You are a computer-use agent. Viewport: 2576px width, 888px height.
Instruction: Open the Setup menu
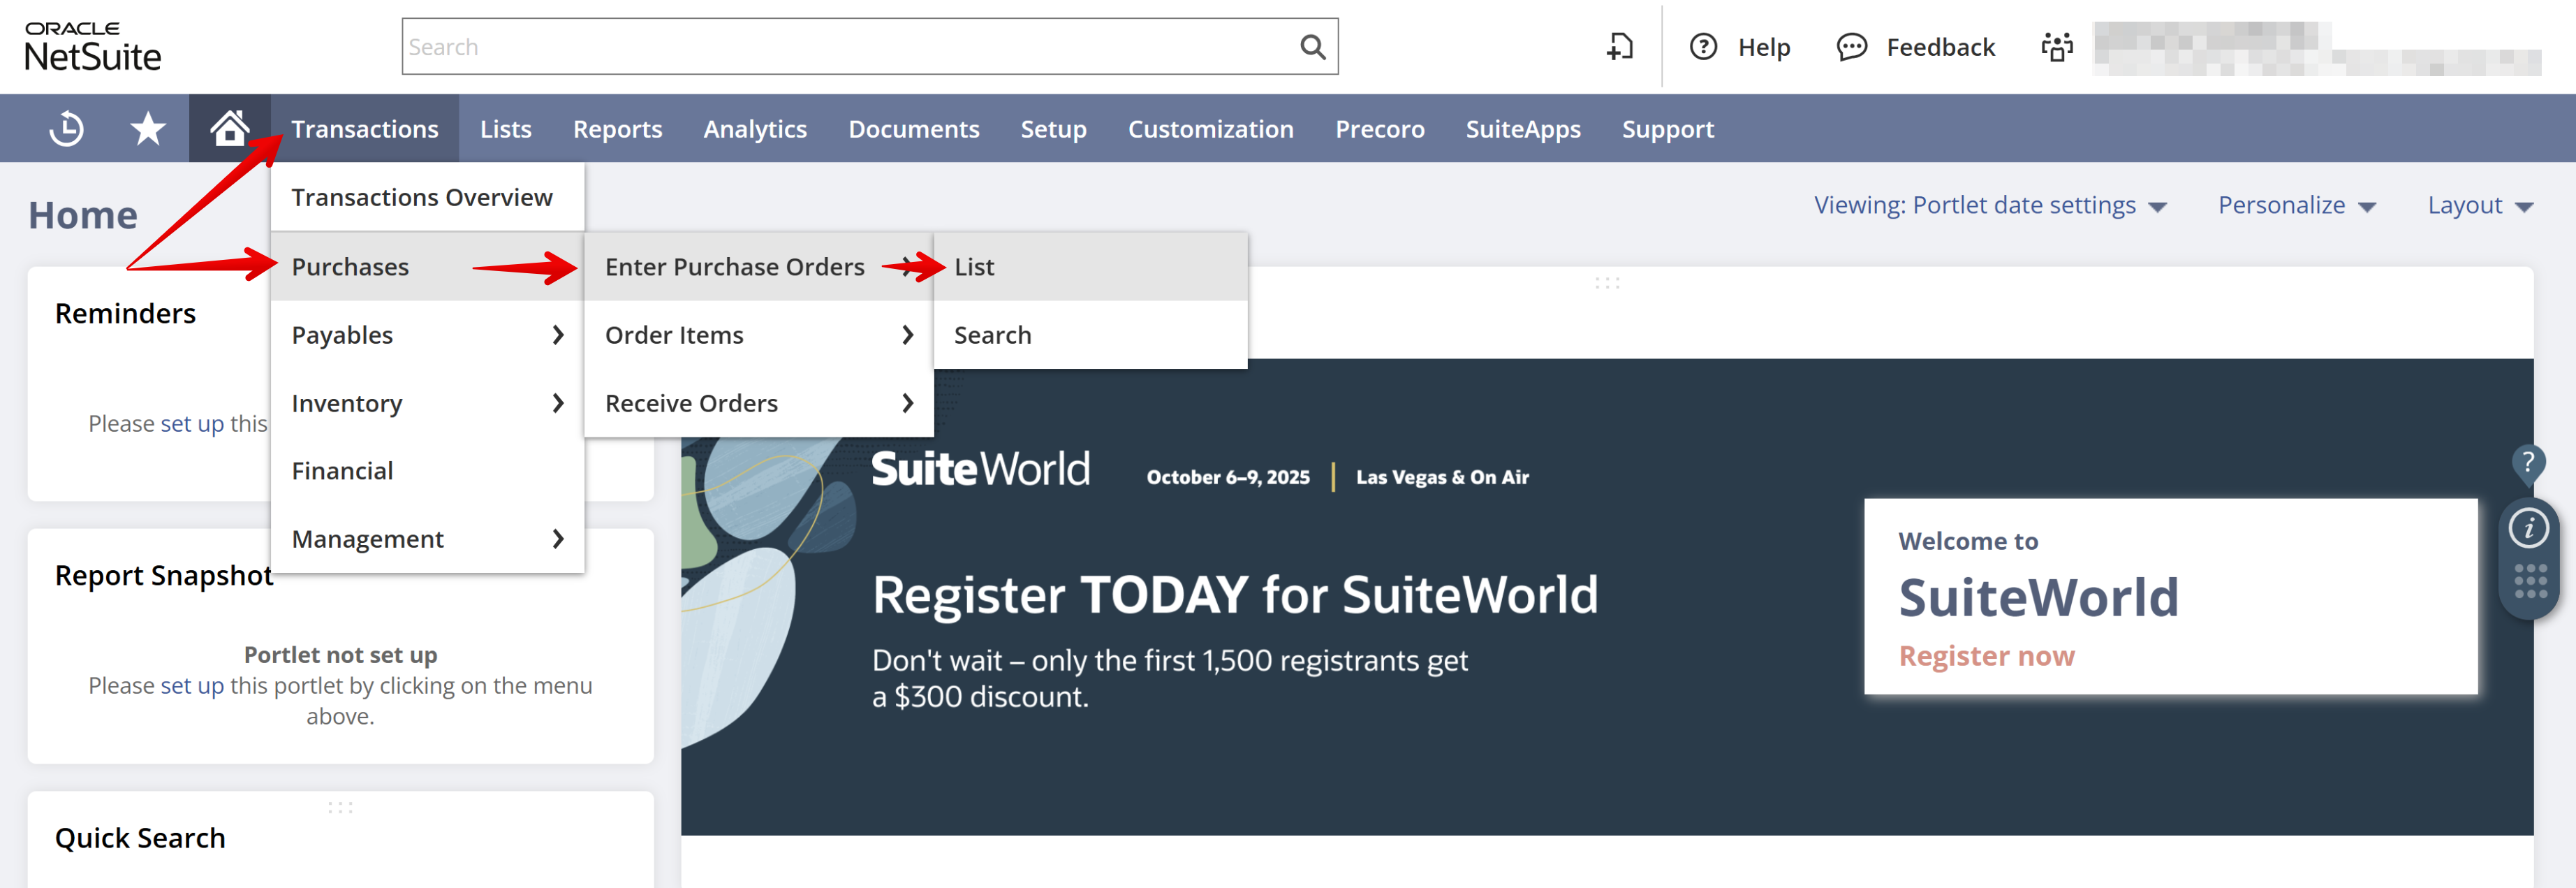click(1053, 129)
